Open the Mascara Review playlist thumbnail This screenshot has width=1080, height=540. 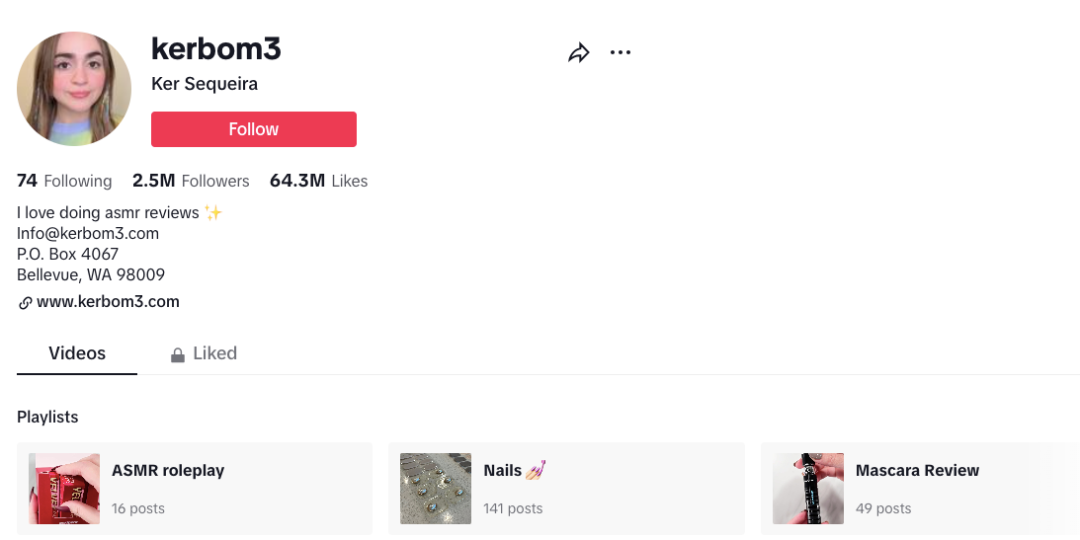coord(808,488)
